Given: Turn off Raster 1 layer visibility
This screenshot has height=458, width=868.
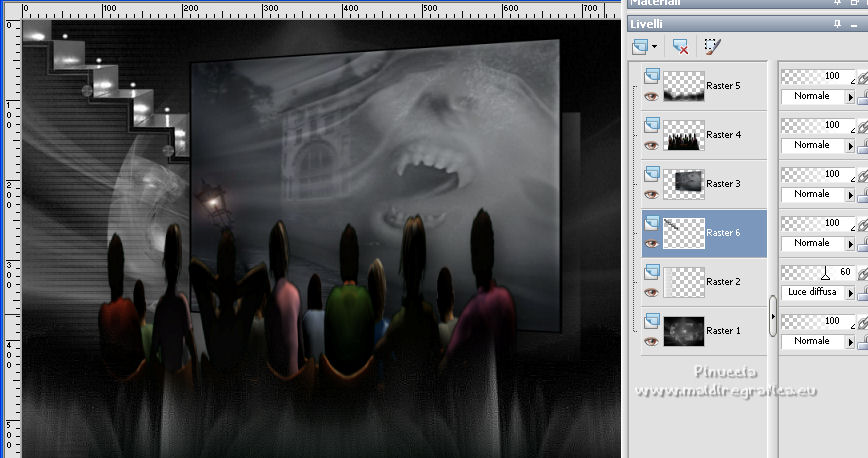Looking at the screenshot, I should [x=652, y=342].
